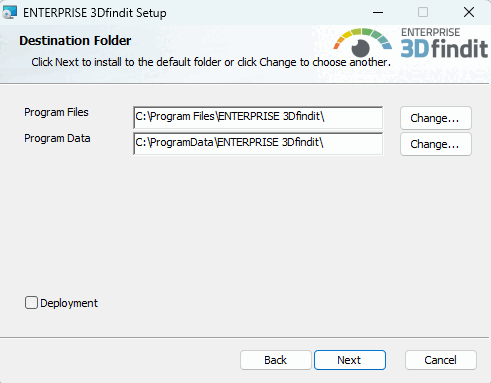The image size is (491, 383).
Task: Close the Setup window with X
Action: pos(469,12)
